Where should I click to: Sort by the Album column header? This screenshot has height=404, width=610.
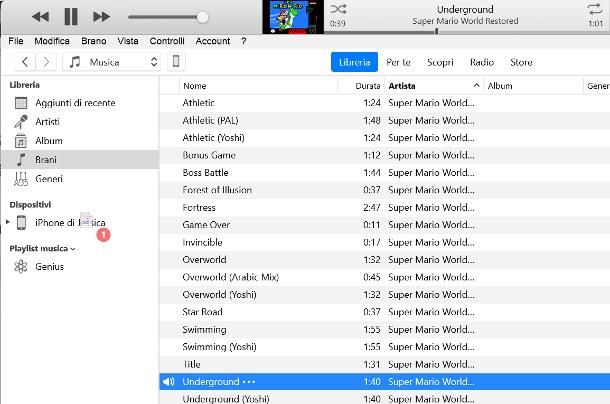[x=533, y=86]
